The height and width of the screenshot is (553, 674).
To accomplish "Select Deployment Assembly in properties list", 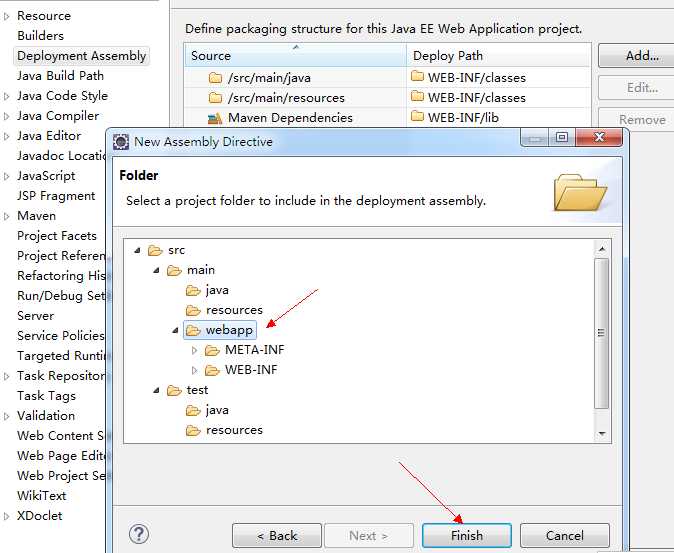I will click(82, 56).
